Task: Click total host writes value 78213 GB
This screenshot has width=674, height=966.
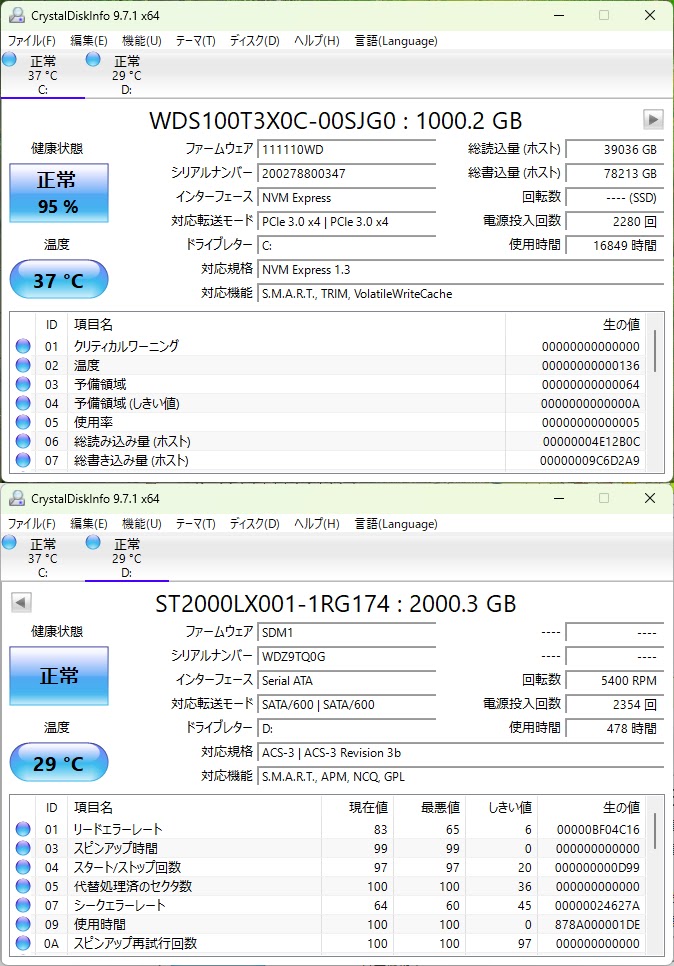Action: pos(615,174)
